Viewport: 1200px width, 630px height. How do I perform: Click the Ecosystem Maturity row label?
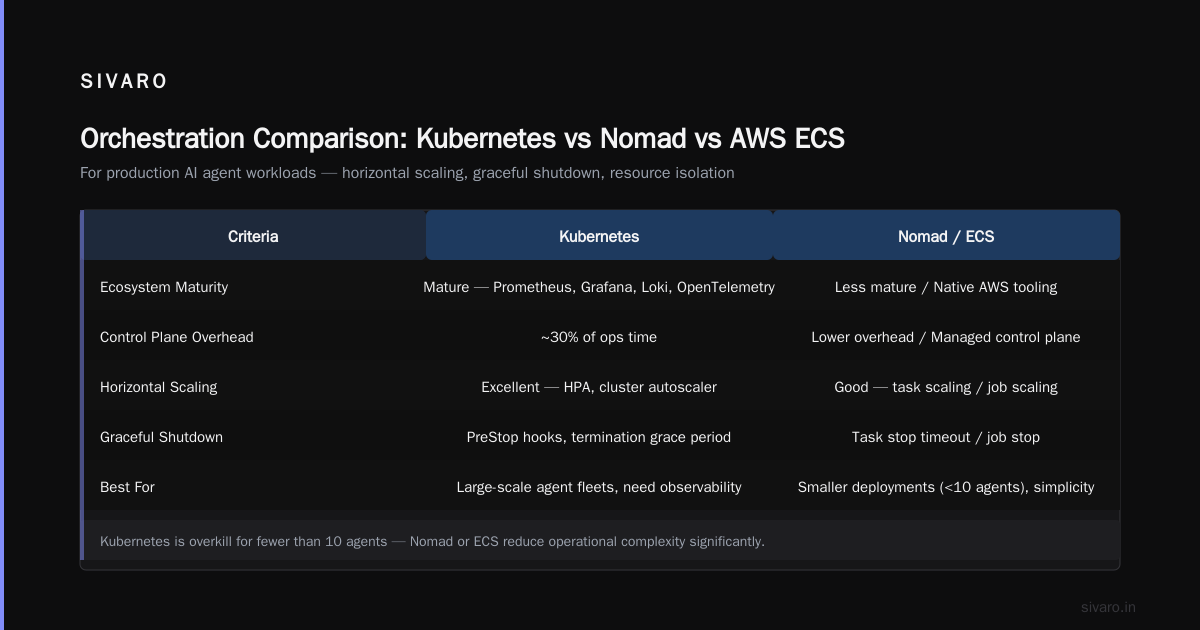click(x=164, y=287)
